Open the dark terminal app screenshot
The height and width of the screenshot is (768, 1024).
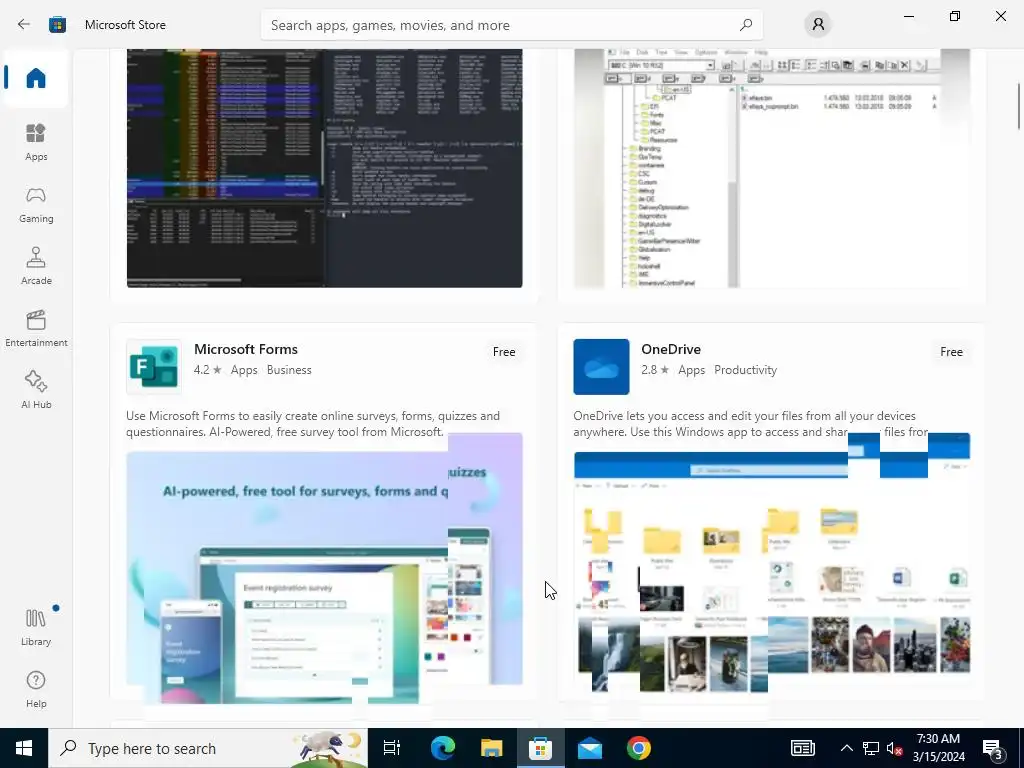pyautogui.click(x=324, y=168)
